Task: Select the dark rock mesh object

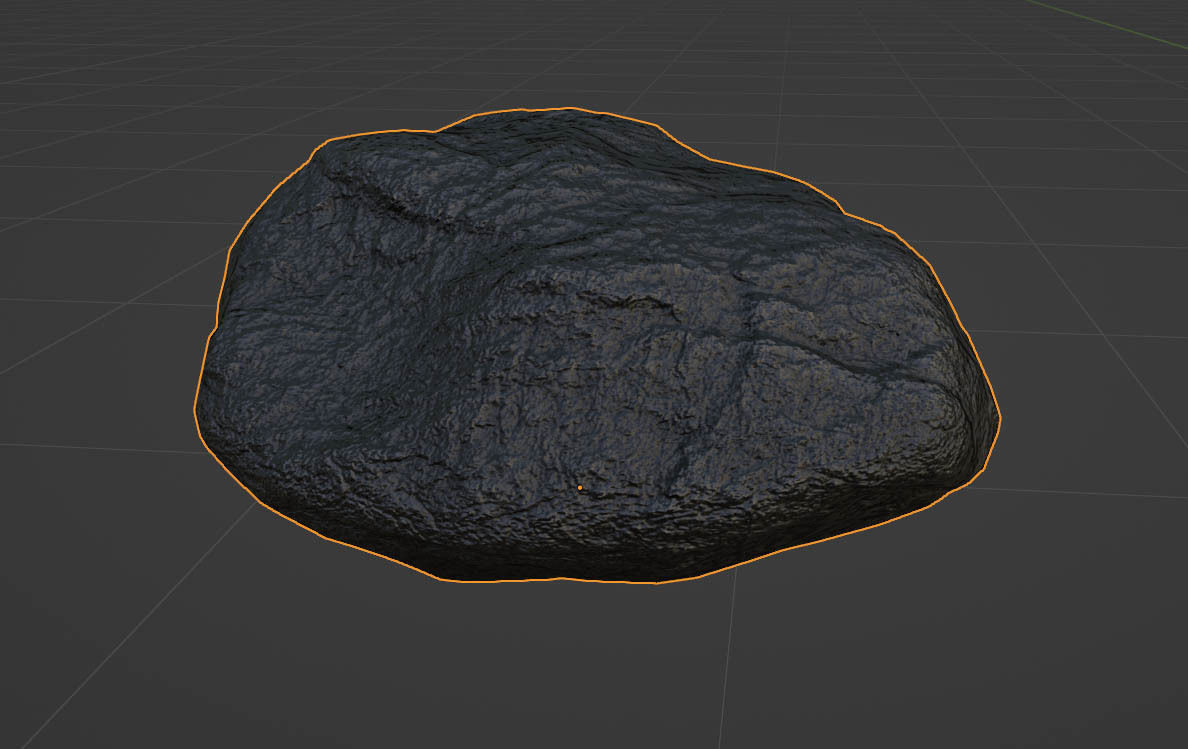Action: (597, 346)
